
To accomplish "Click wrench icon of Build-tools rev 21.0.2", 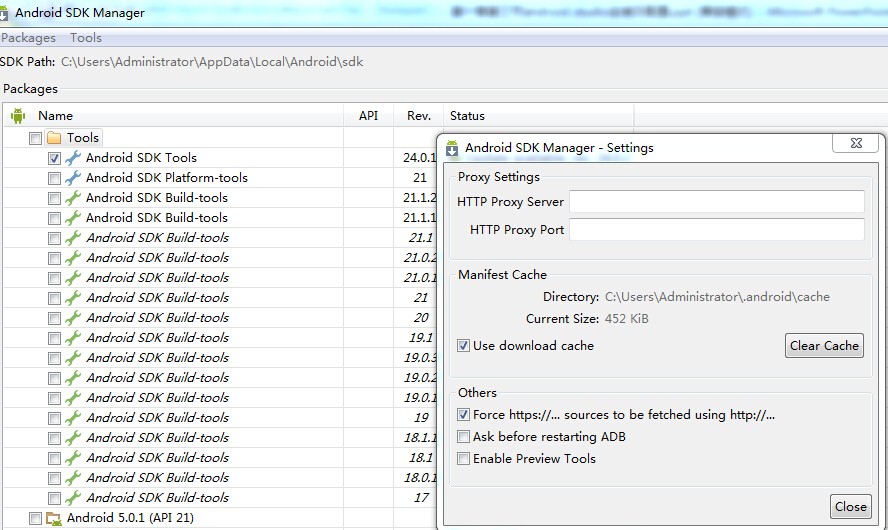I will (x=72, y=258).
